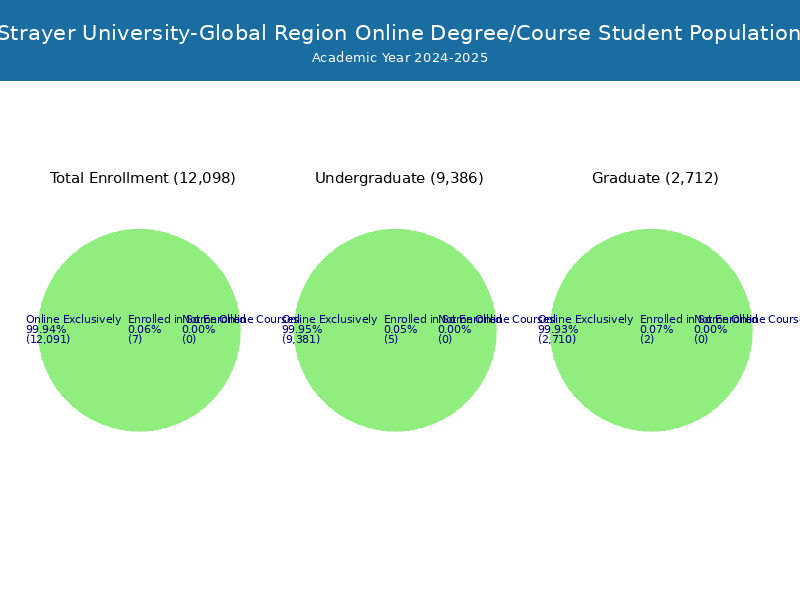Click the 0.07% Graduate value

(657, 330)
